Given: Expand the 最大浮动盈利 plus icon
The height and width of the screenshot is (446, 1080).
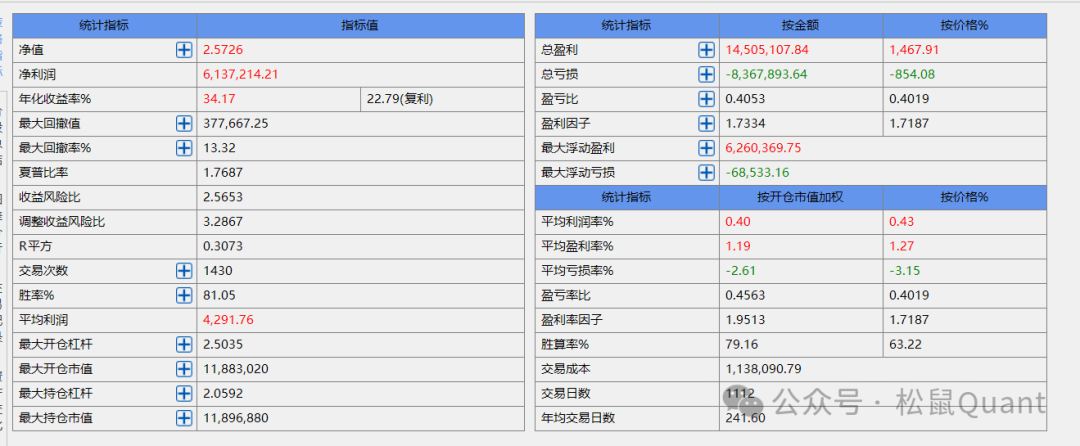Looking at the screenshot, I should tap(706, 148).
